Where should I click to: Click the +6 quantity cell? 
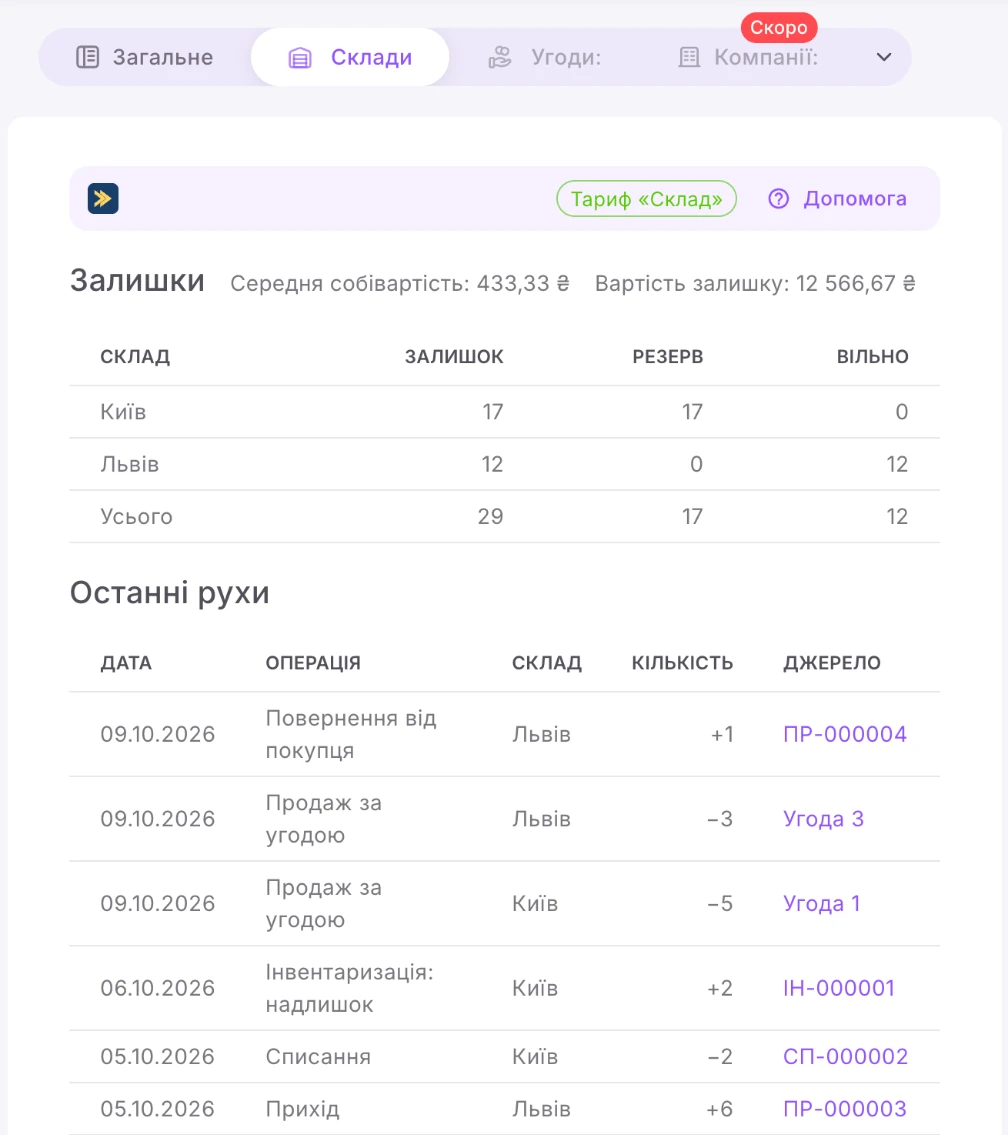tap(719, 1108)
